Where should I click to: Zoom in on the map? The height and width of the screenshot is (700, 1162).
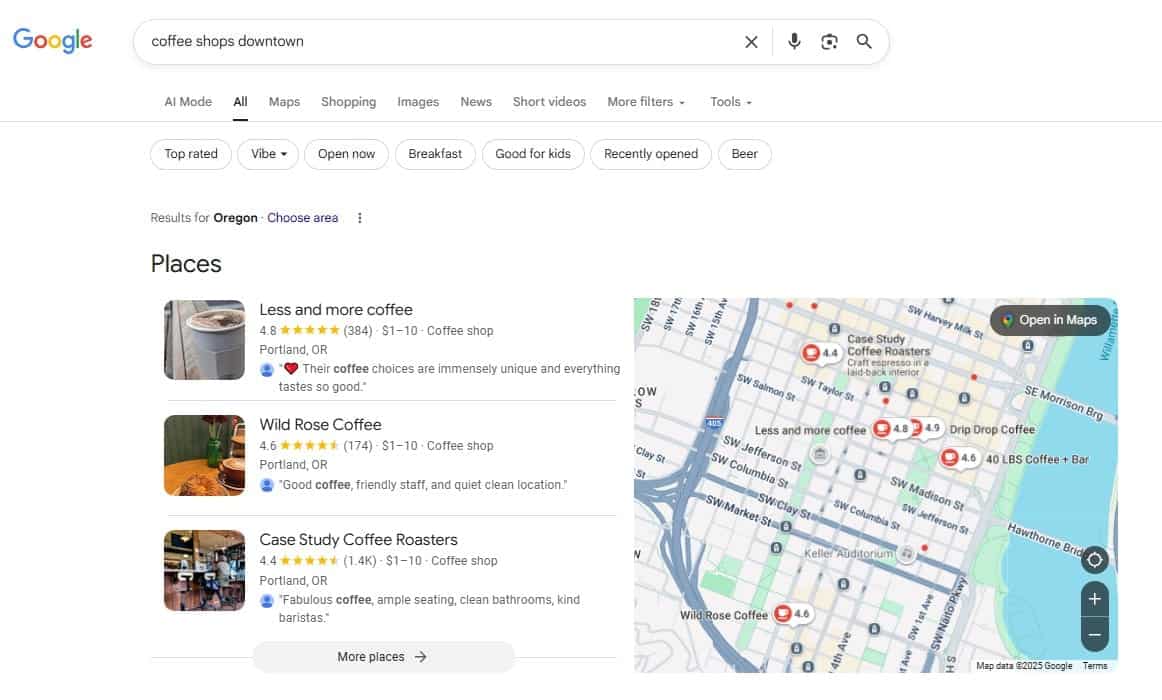(1095, 600)
